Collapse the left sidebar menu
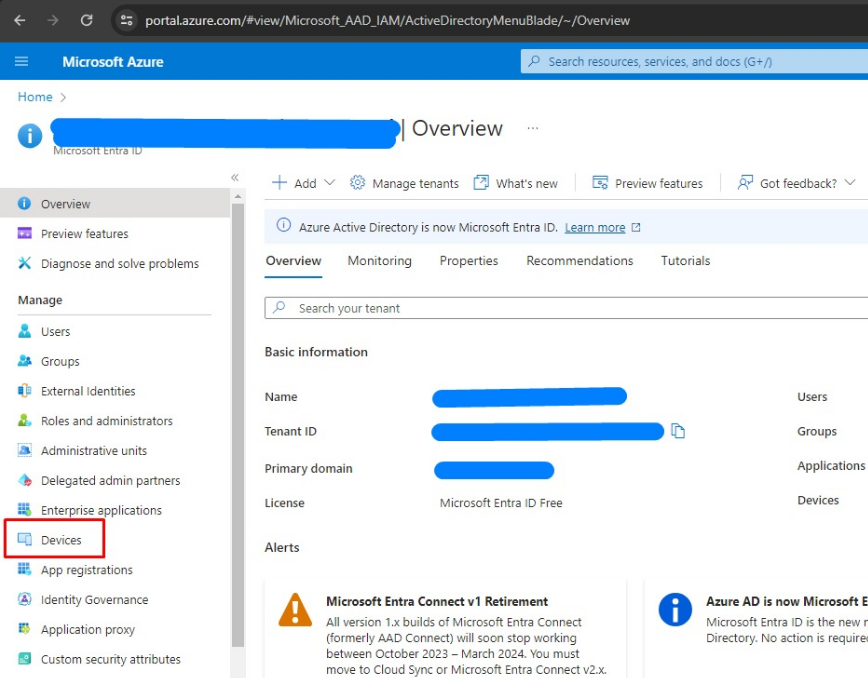Screen dimensions: 868x678 tap(235, 178)
